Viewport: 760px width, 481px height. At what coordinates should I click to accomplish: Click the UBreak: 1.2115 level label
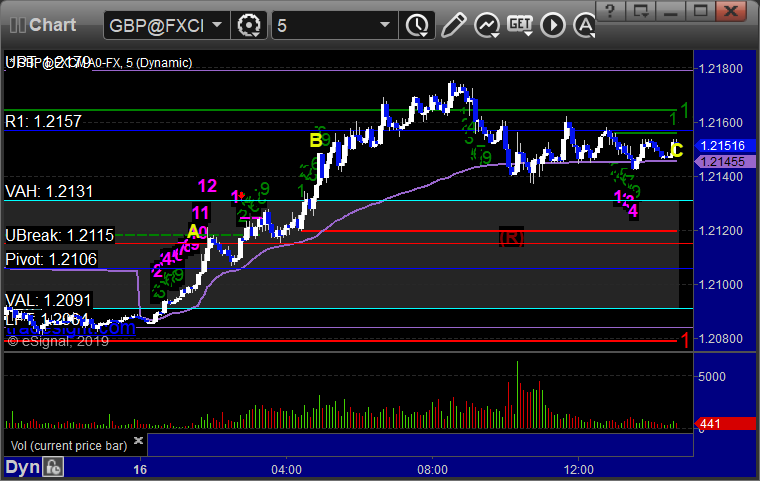pyautogui.click(x=60, y=236)
